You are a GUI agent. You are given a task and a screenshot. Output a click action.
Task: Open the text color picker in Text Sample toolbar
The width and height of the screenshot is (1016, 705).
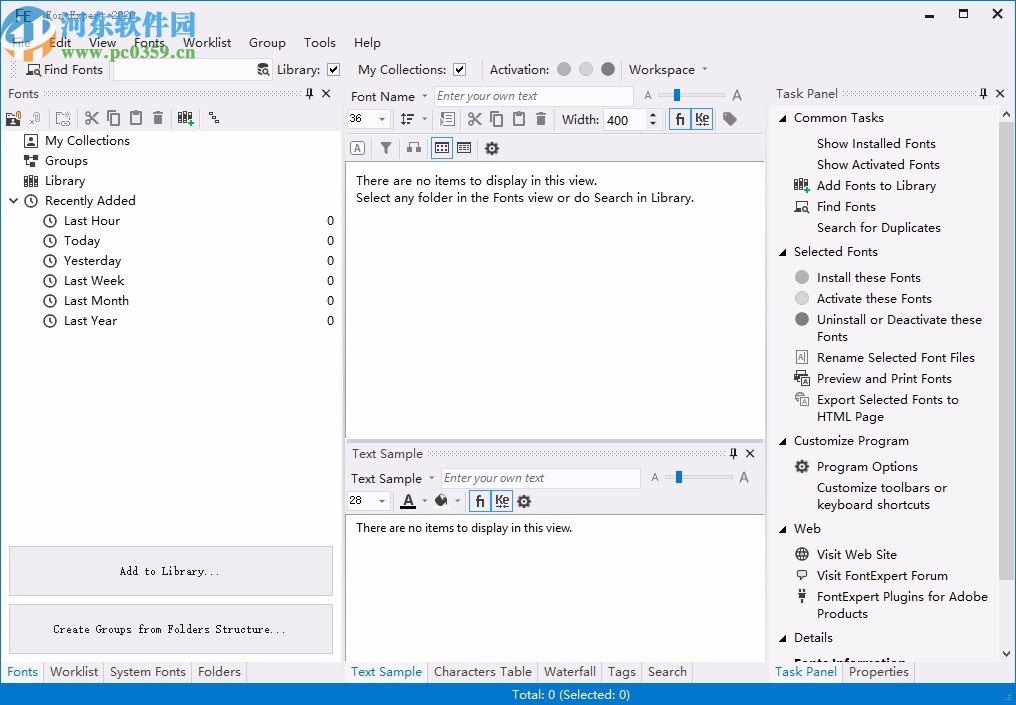point(408,501)
